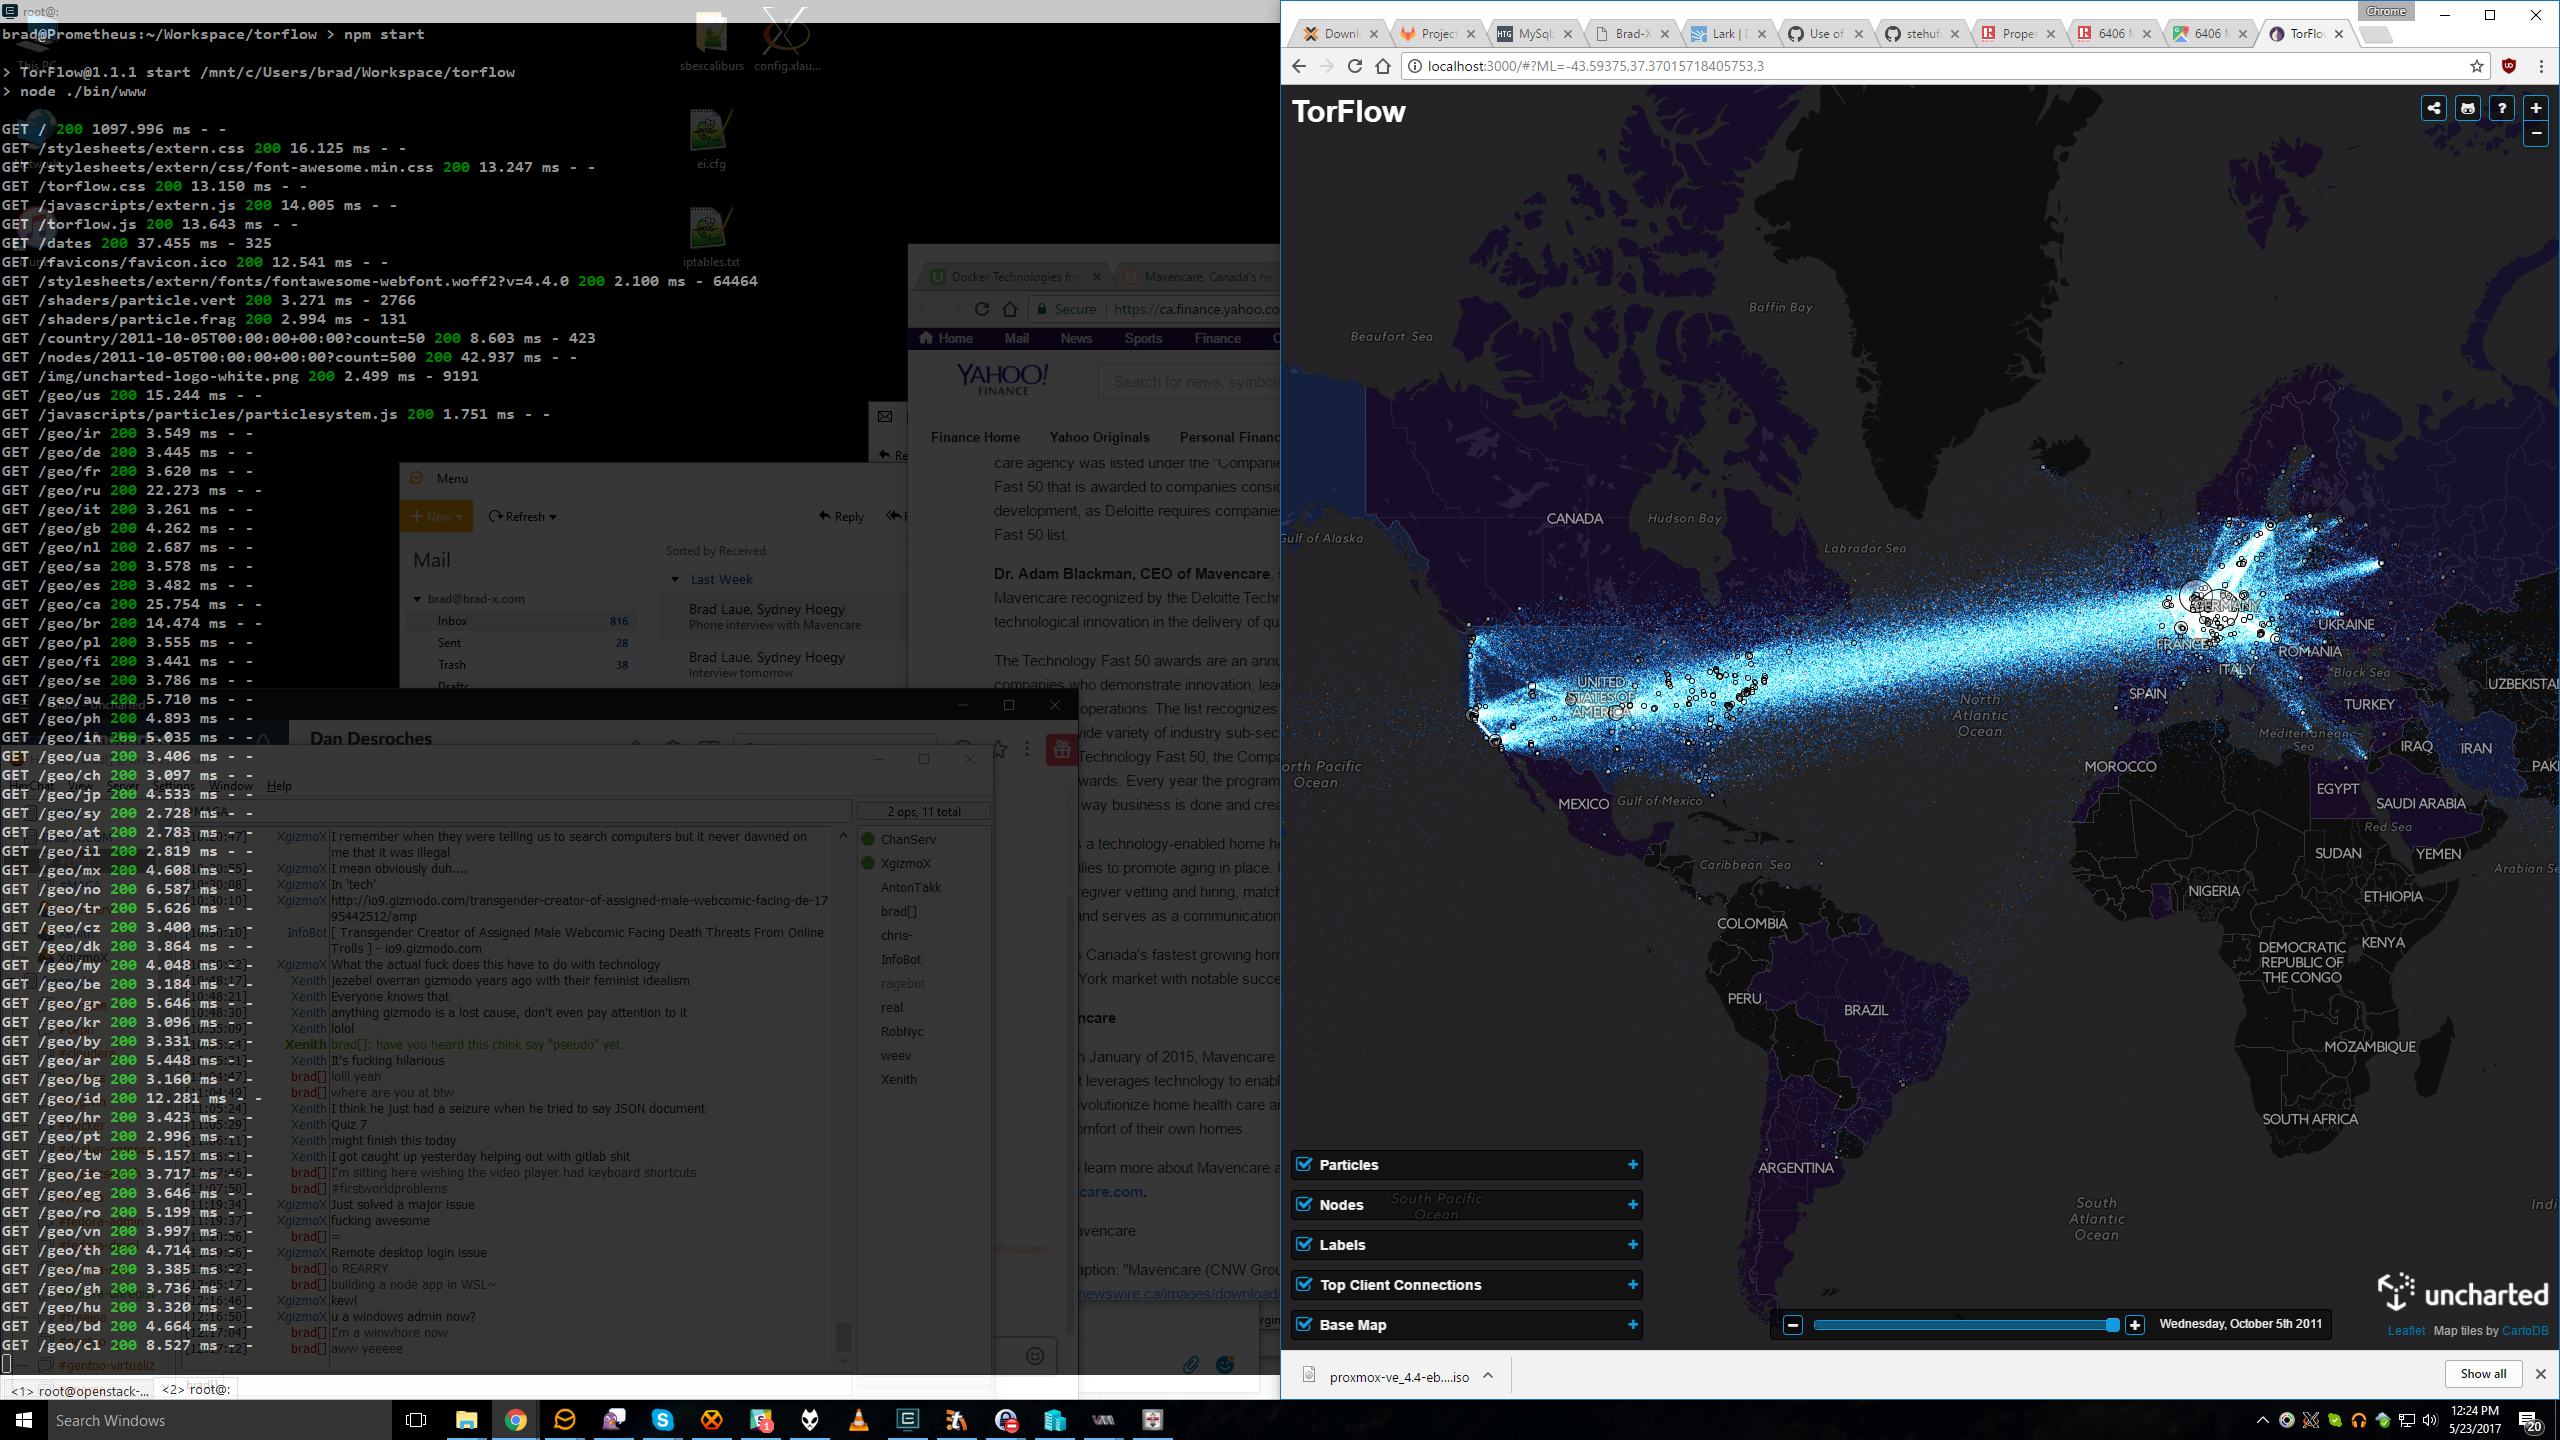This screenshot has height=1440, width=2560.
Task: Switch to the Lark Chrome tab
Action: coord(1728,33)
